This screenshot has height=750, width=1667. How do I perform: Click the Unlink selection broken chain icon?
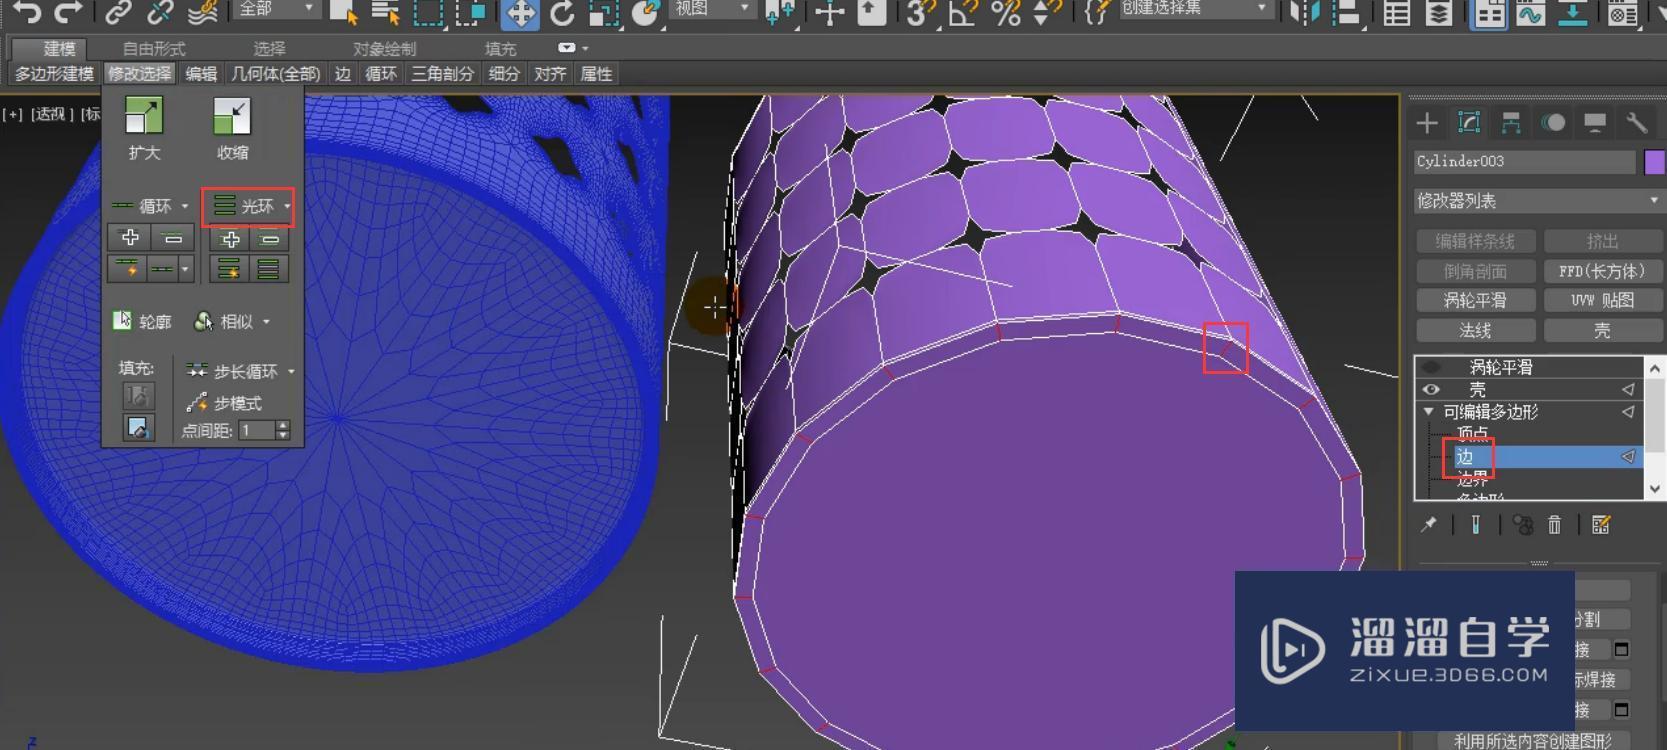pos(160,12)
